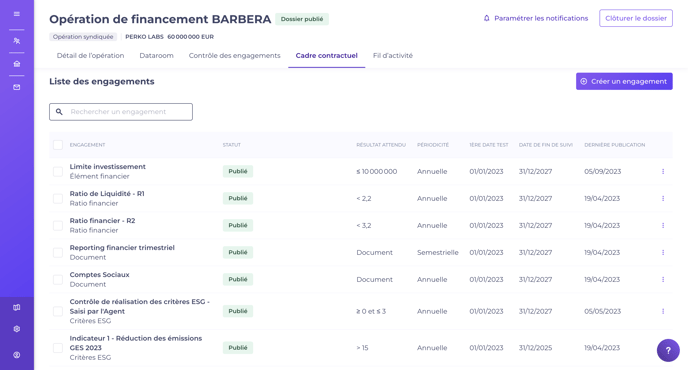Open row menu for Ratio financier - R2
The height and width of the screenshot is (370, 688).
pyautogui.click(x=663, y=226)
